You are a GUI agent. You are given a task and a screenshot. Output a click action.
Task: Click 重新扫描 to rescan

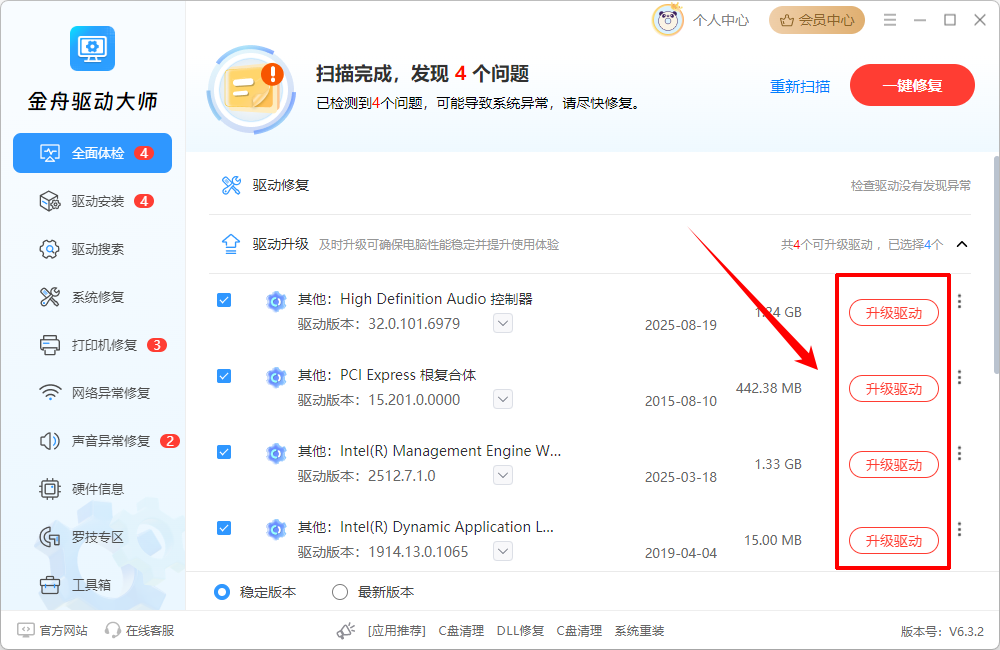pos(800,86)
